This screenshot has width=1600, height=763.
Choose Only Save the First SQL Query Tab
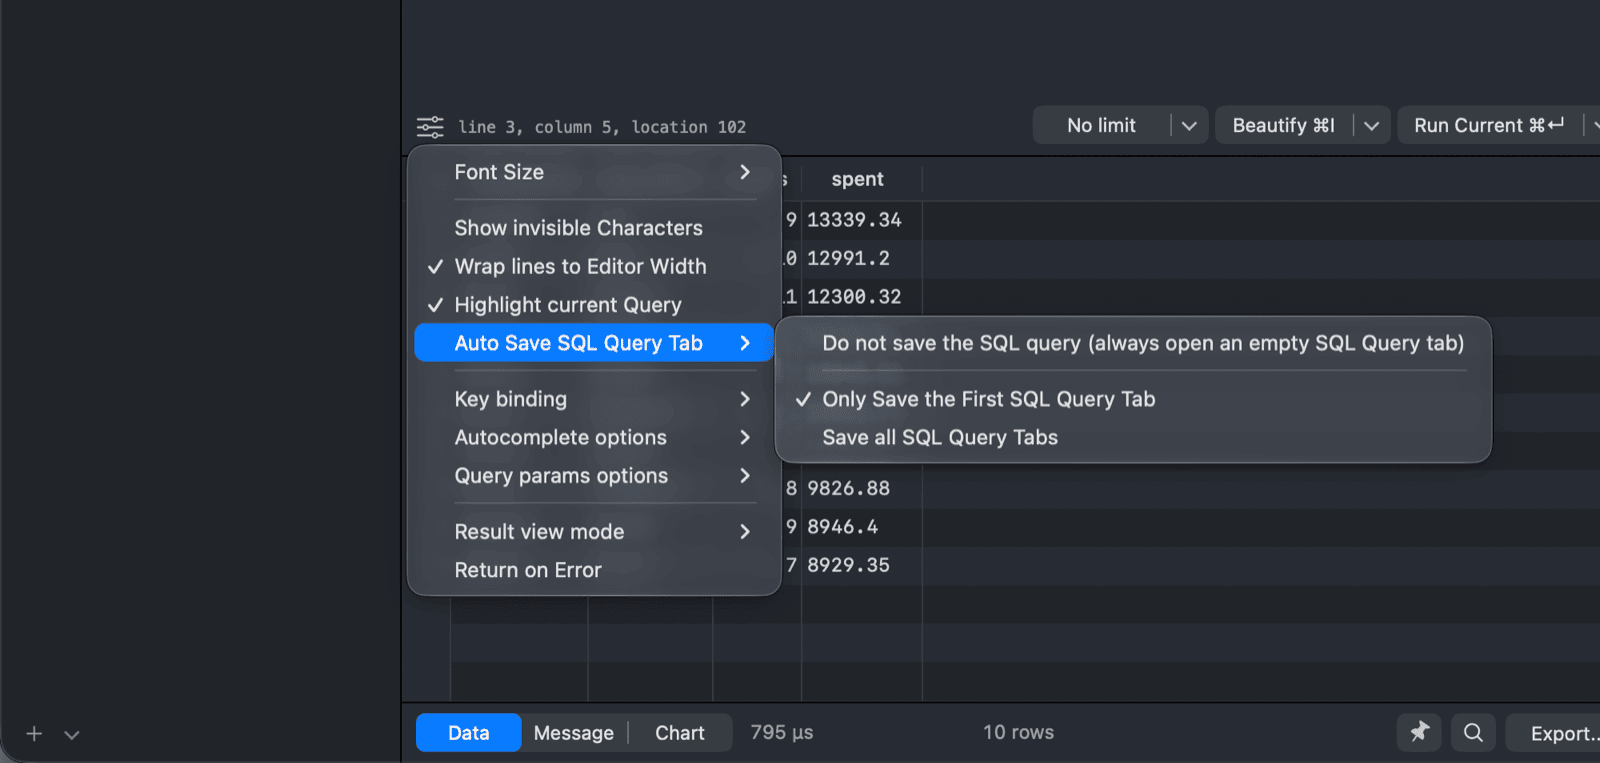(x=1133, y=399)
